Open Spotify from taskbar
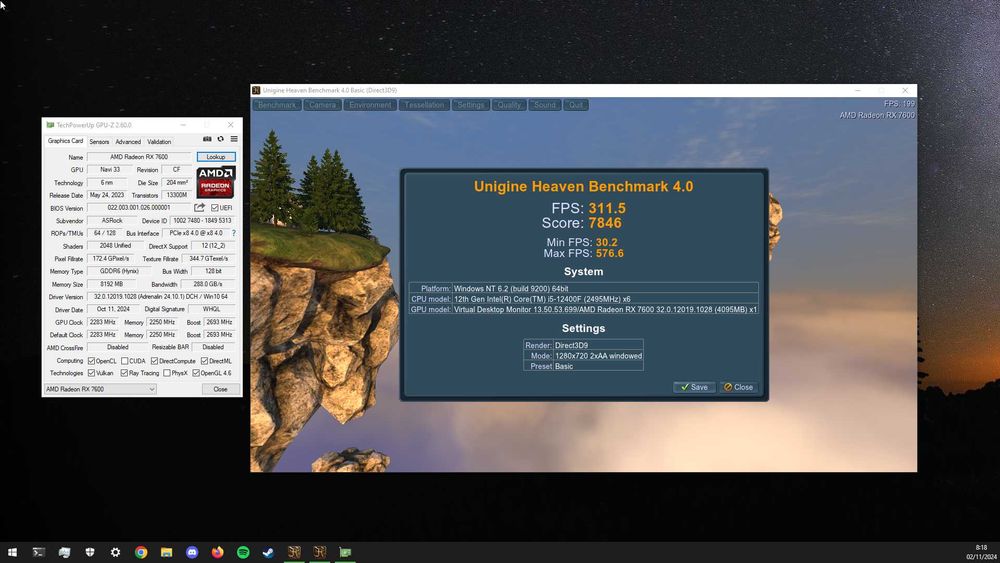The image size is (1000, 563). pyautogui.click(x=243, y=552)
